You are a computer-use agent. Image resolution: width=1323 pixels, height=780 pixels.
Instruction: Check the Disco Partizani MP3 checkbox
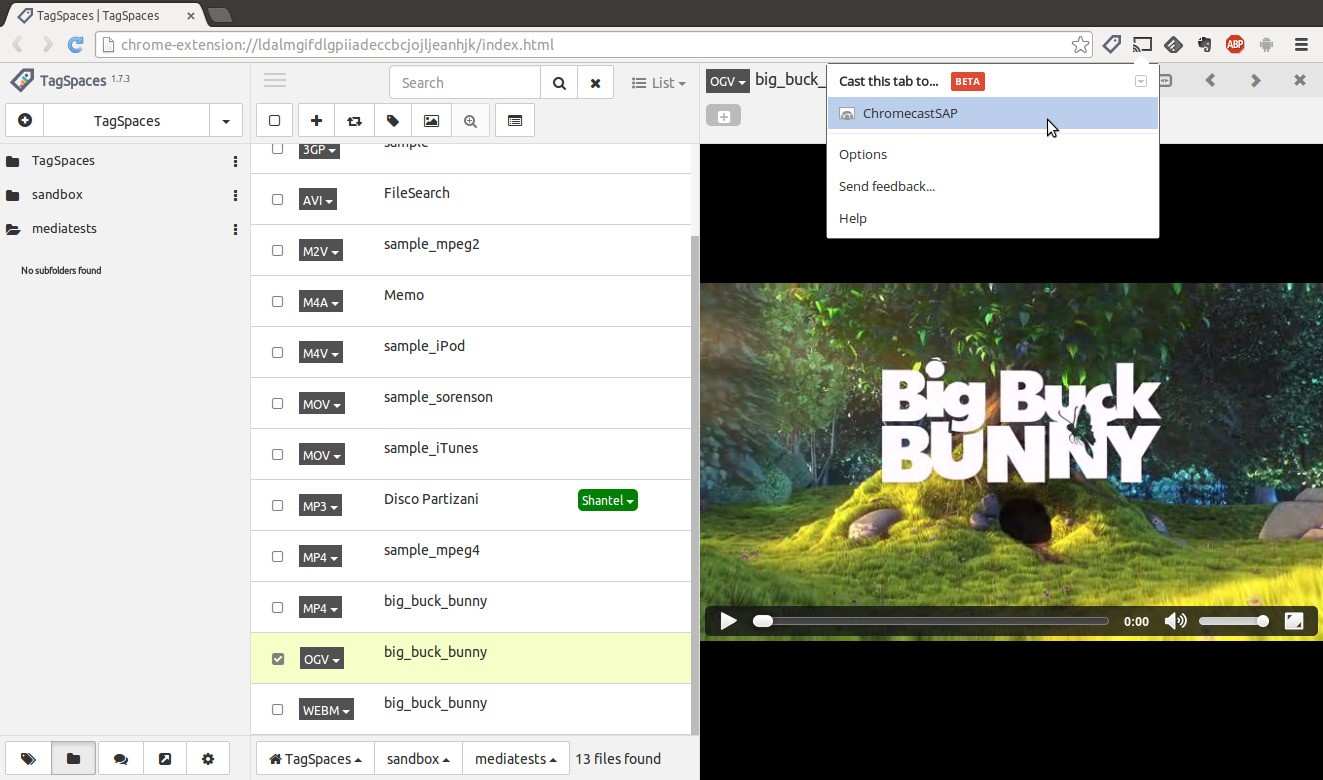[278, 506]
